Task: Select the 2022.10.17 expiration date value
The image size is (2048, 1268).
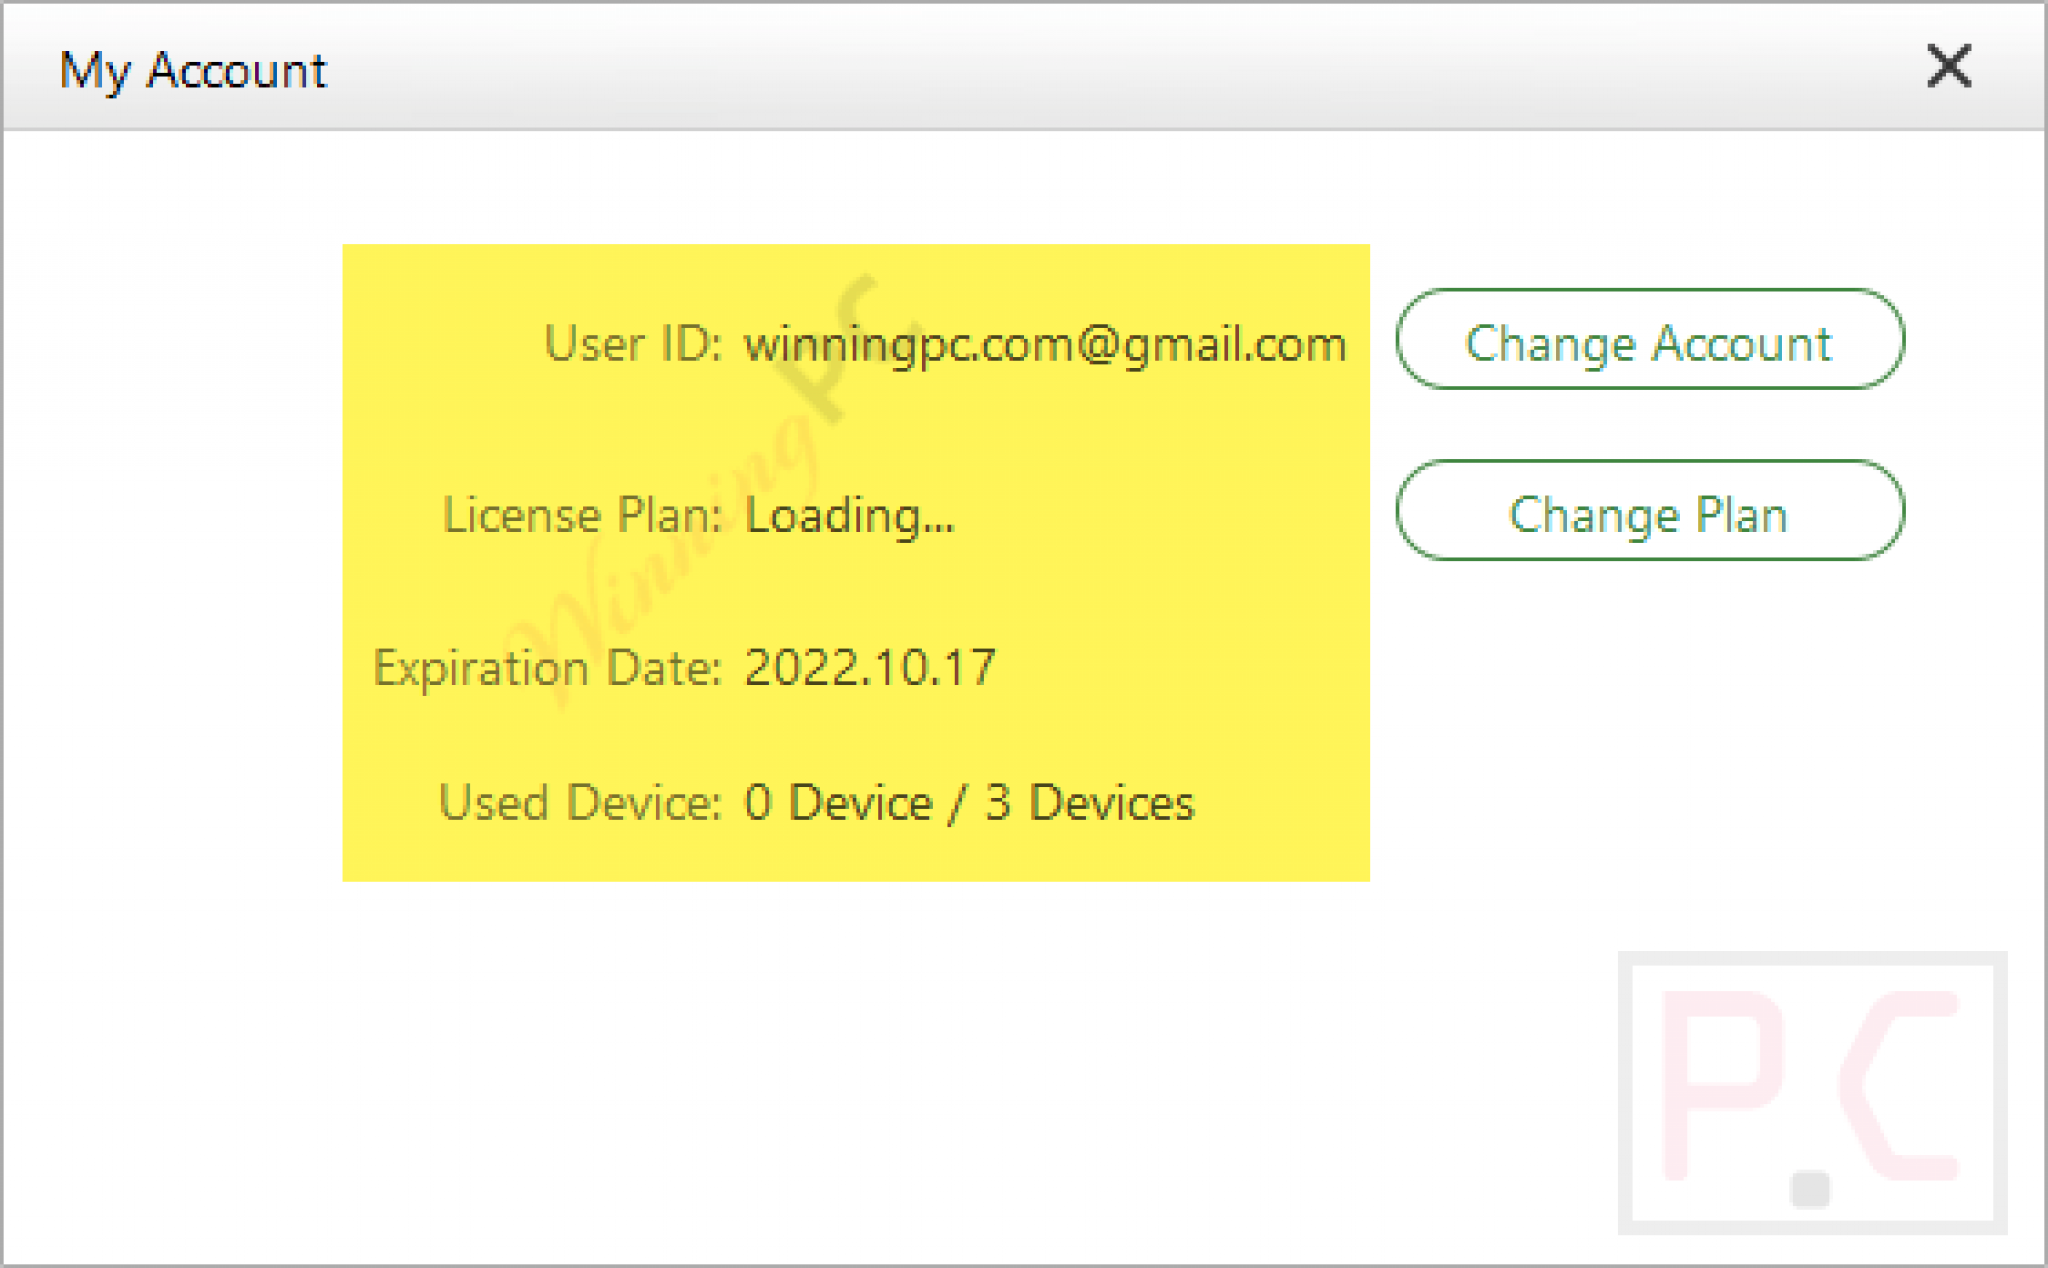Action: (x=870, y=667)
